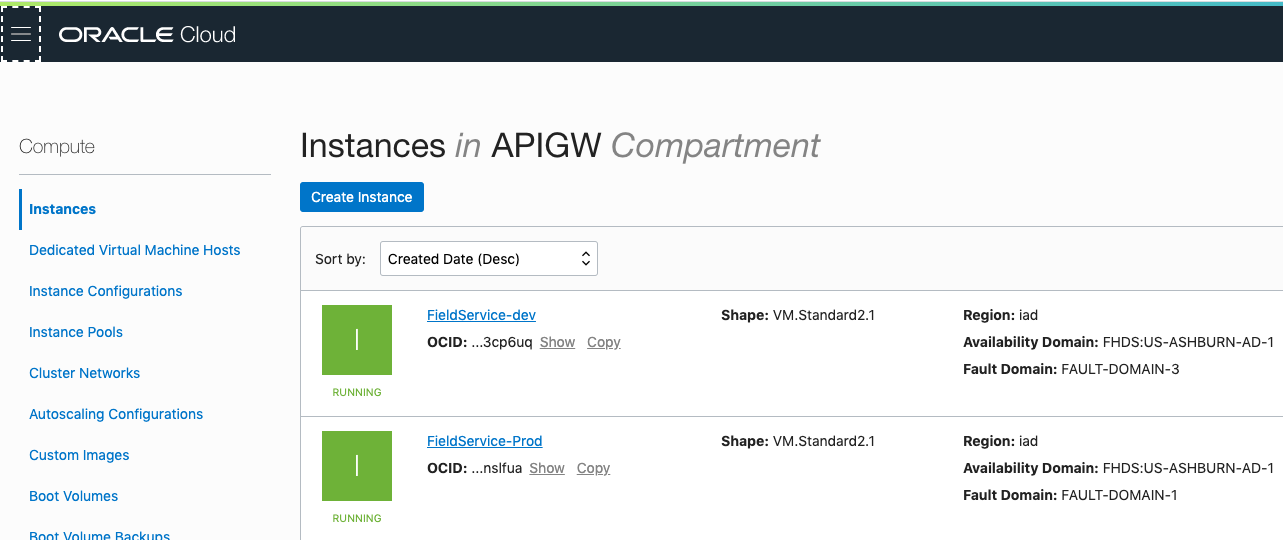Copy the OCID of FieldService-dev
Screen dimensions: 1283x540
604,342
